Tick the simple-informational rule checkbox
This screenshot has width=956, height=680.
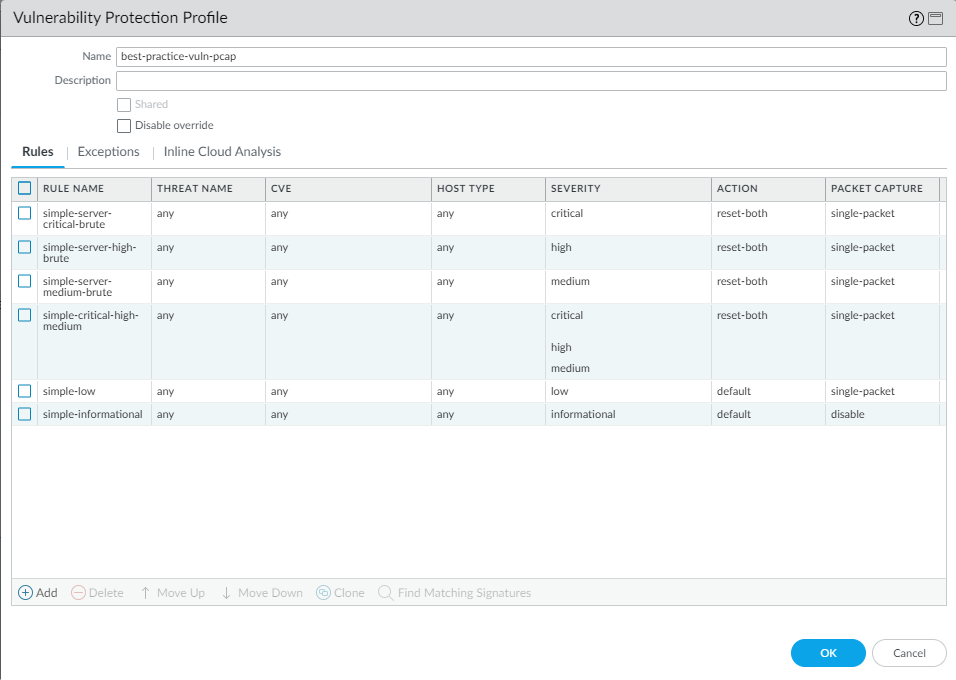coord(25,414)
